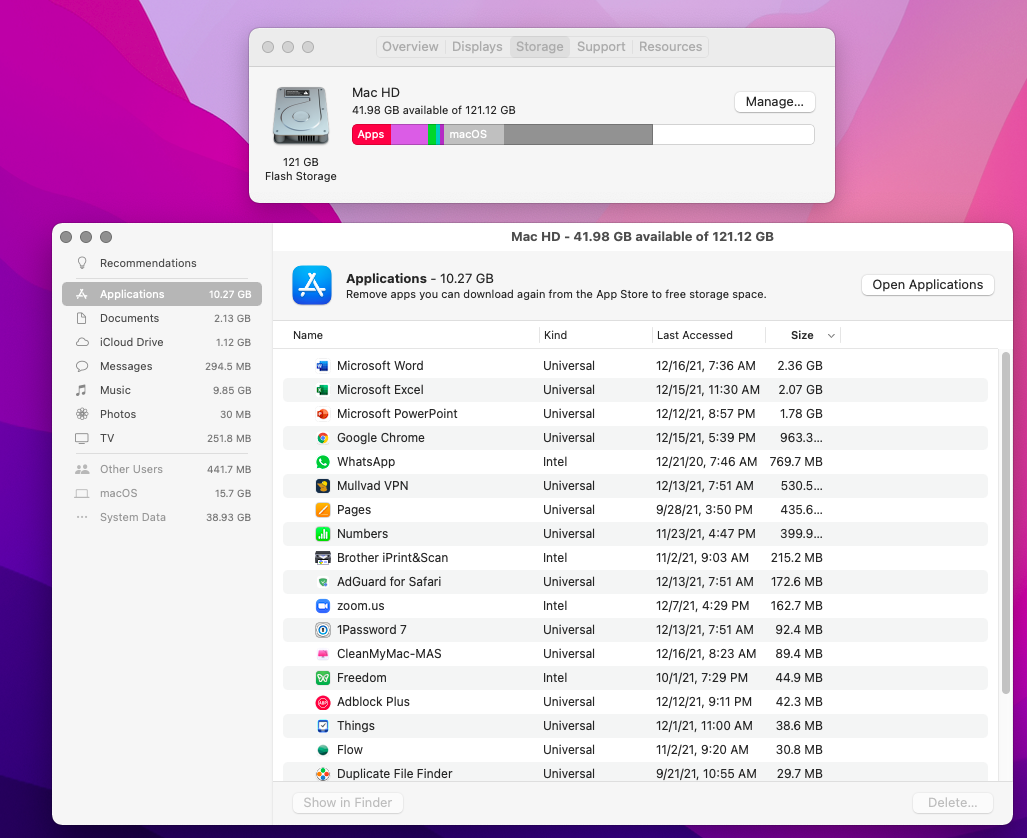Image resolution: width=1027 pixels, height=838 pixels.
Task: Click the Google Chrome app icon
Action: [x=322, y=438]
